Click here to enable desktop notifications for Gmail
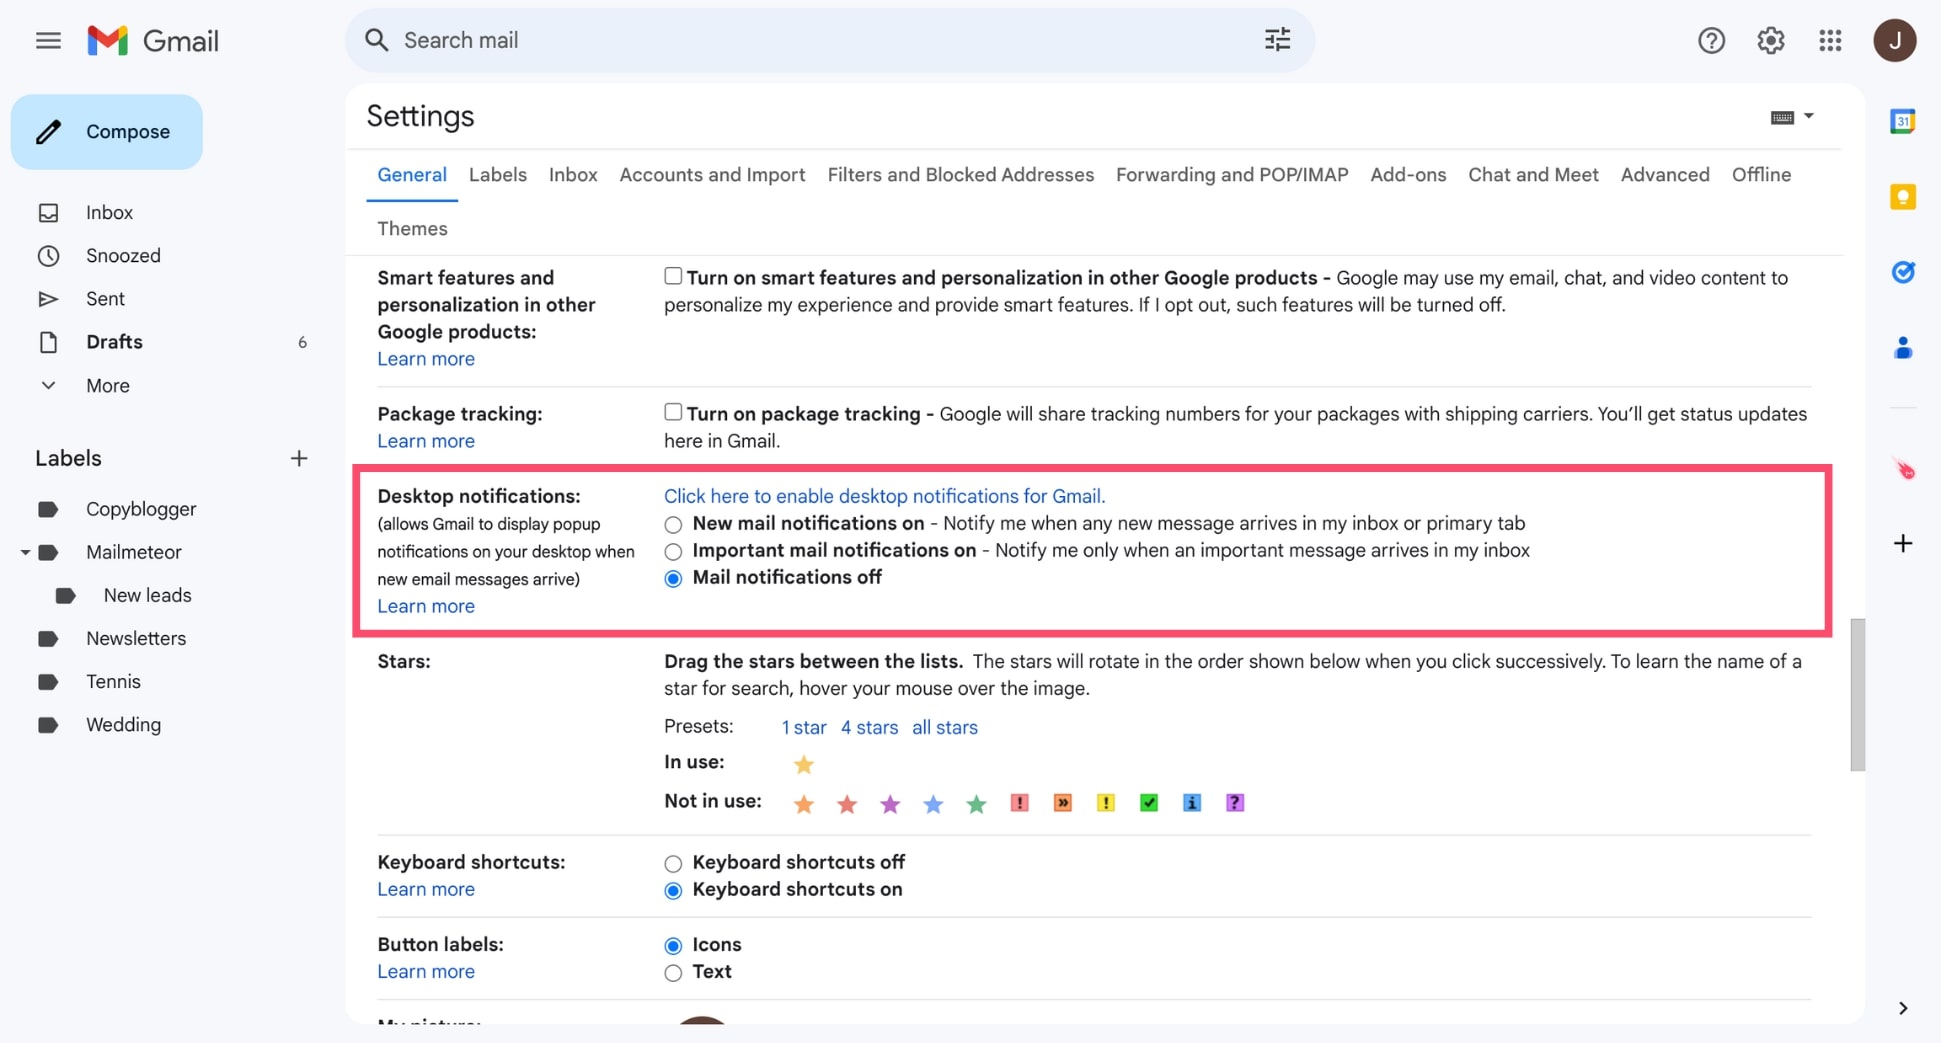The height and width of the screenshot is (1043, 1941). [884, 495]
